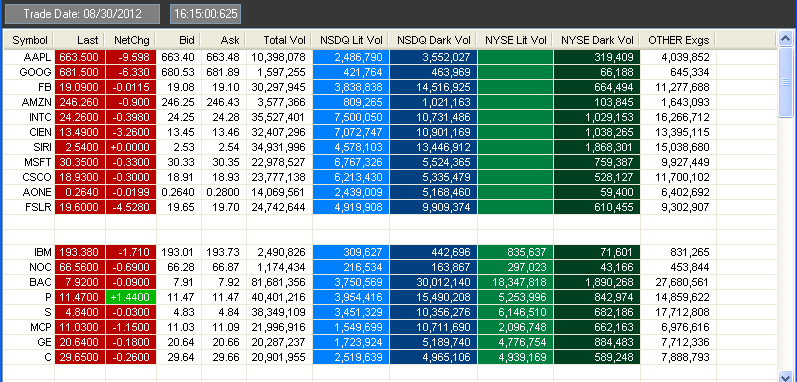
Task: Click GE last price 20.6400
Action: point(80,342)
